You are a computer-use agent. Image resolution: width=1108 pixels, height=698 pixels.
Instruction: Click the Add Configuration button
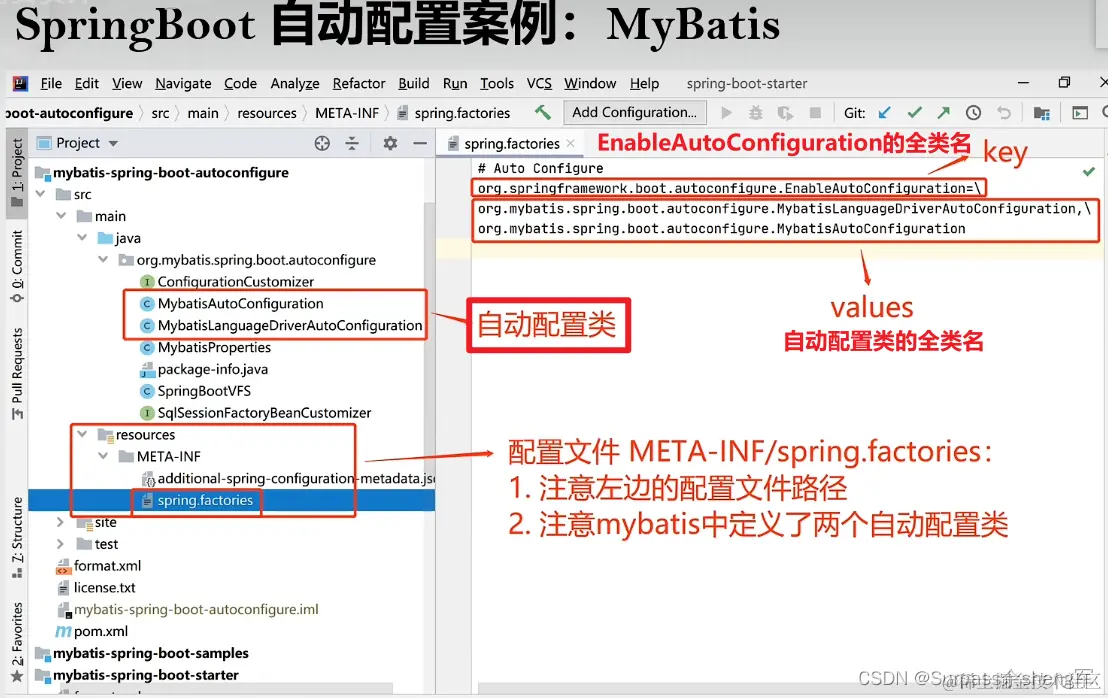tap(634, 112)
